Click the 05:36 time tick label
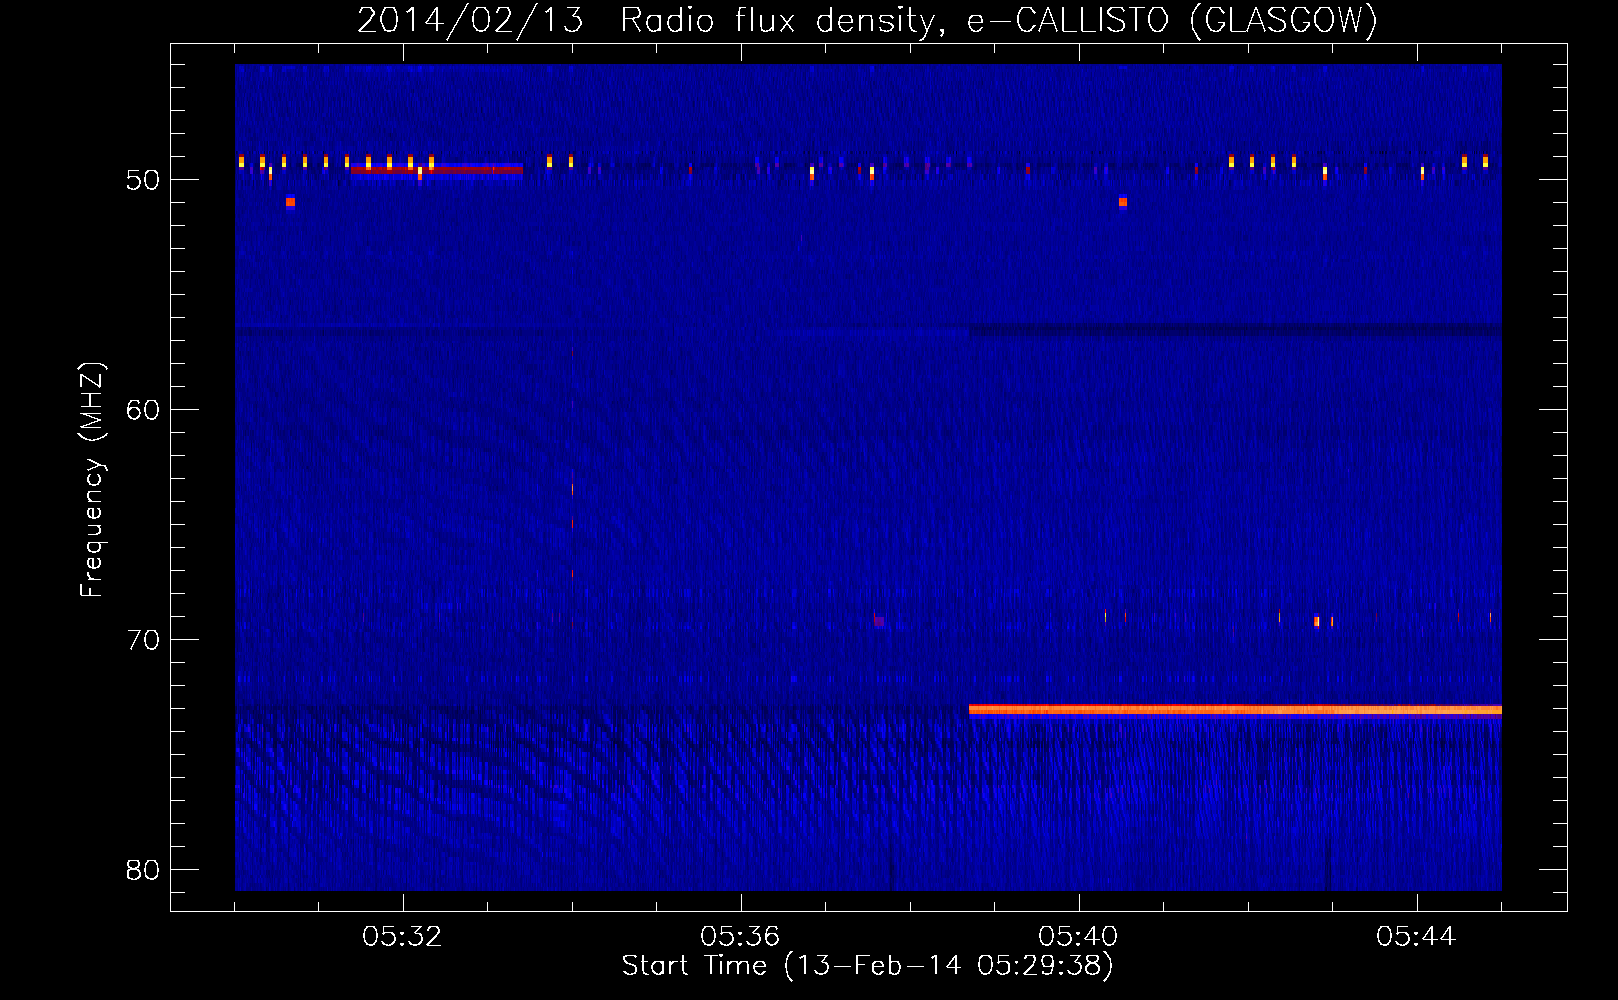Viewport: 1618px width, 1000px height. pos(740,936)
